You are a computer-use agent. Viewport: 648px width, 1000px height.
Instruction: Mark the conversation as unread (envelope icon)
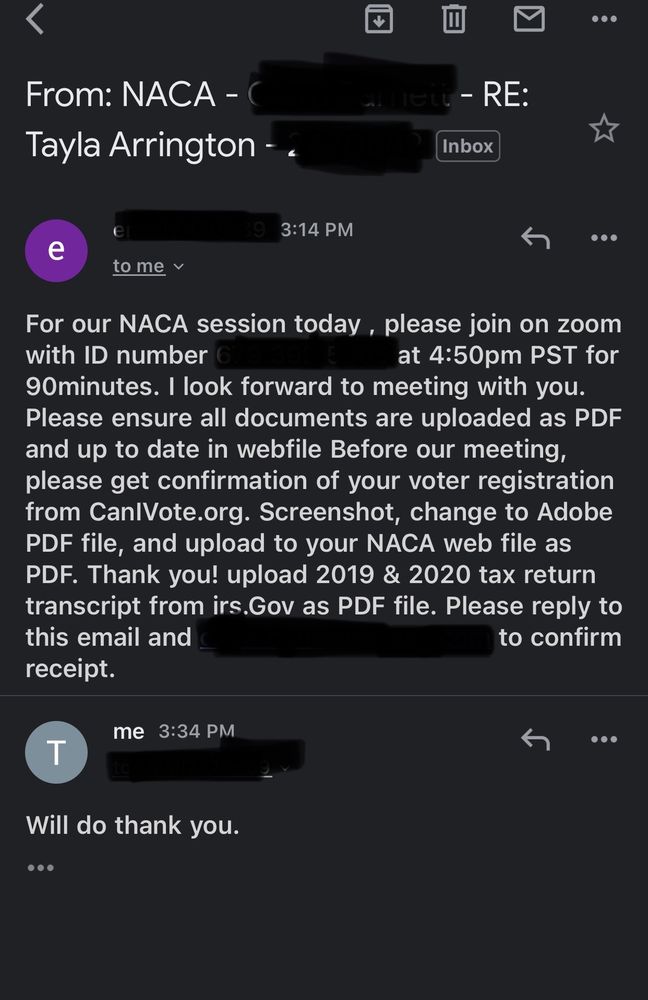[x=529, y=19]
